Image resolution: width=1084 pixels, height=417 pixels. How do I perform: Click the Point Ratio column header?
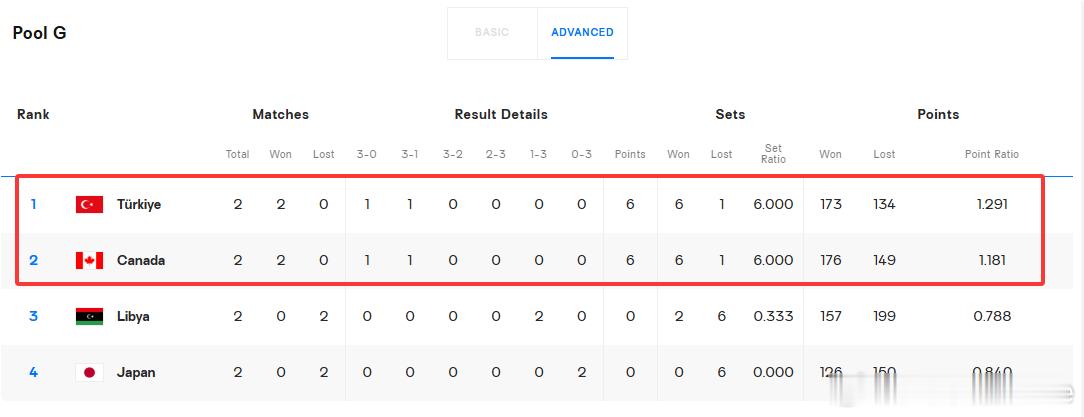992,154
